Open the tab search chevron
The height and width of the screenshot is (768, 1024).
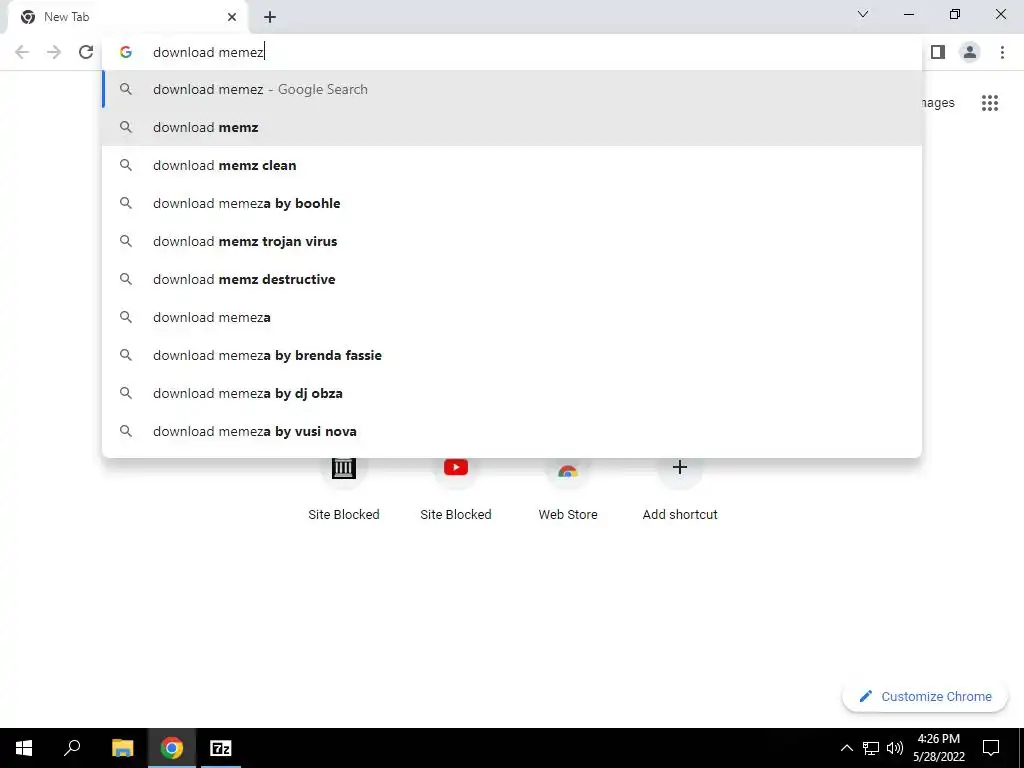tap(863, 14)
